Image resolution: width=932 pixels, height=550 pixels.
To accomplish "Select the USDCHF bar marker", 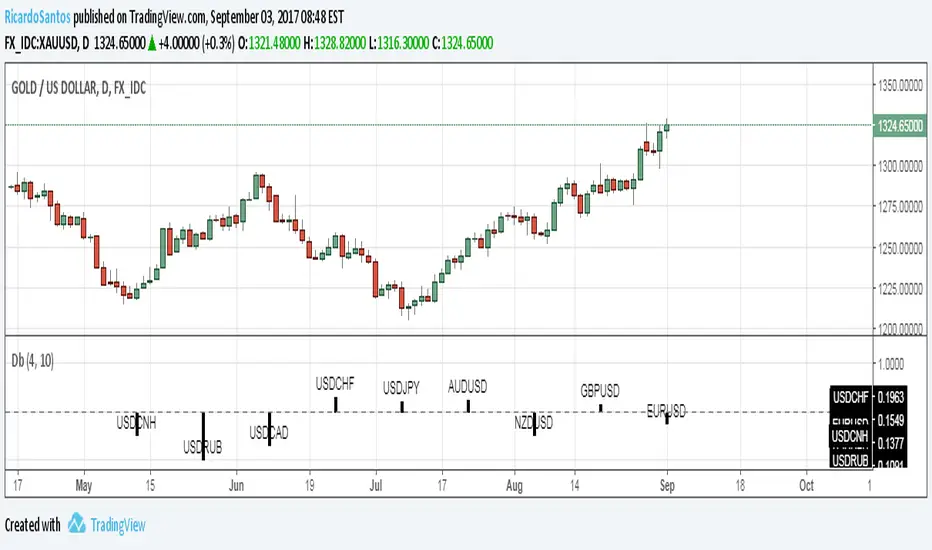I will (336, 404).
